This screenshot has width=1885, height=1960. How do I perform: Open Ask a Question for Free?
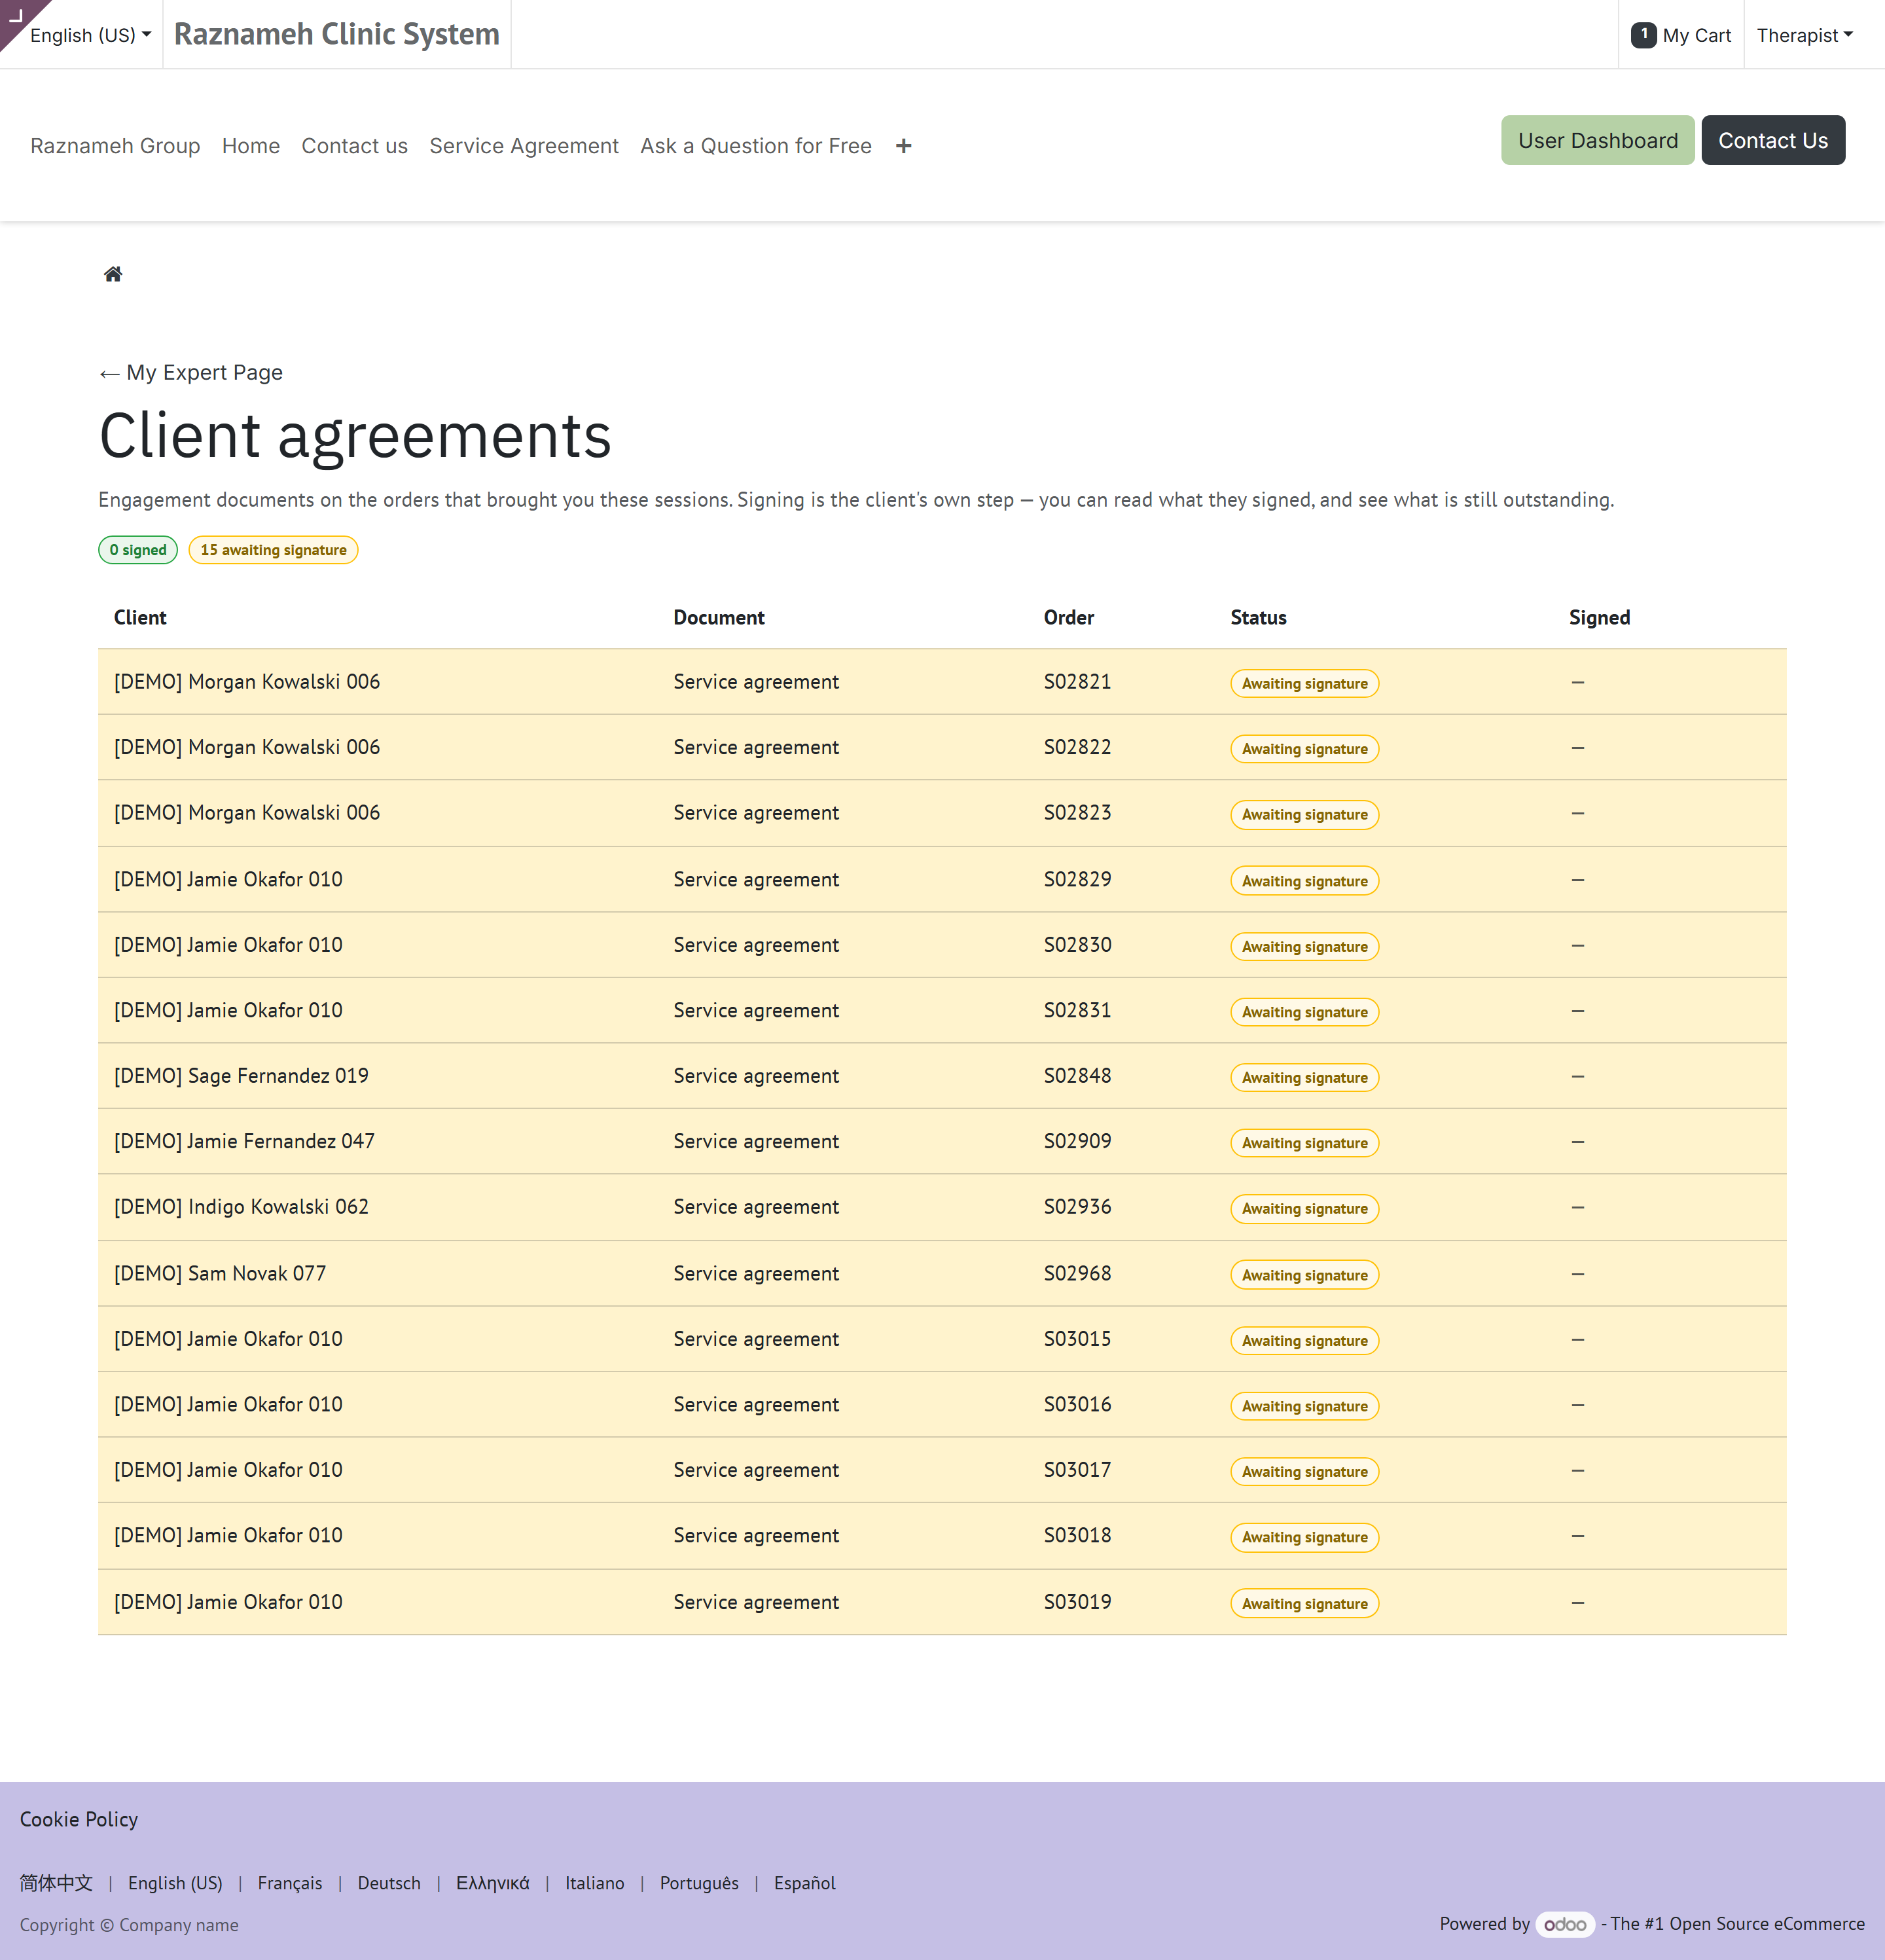click(x=756, y=146)
